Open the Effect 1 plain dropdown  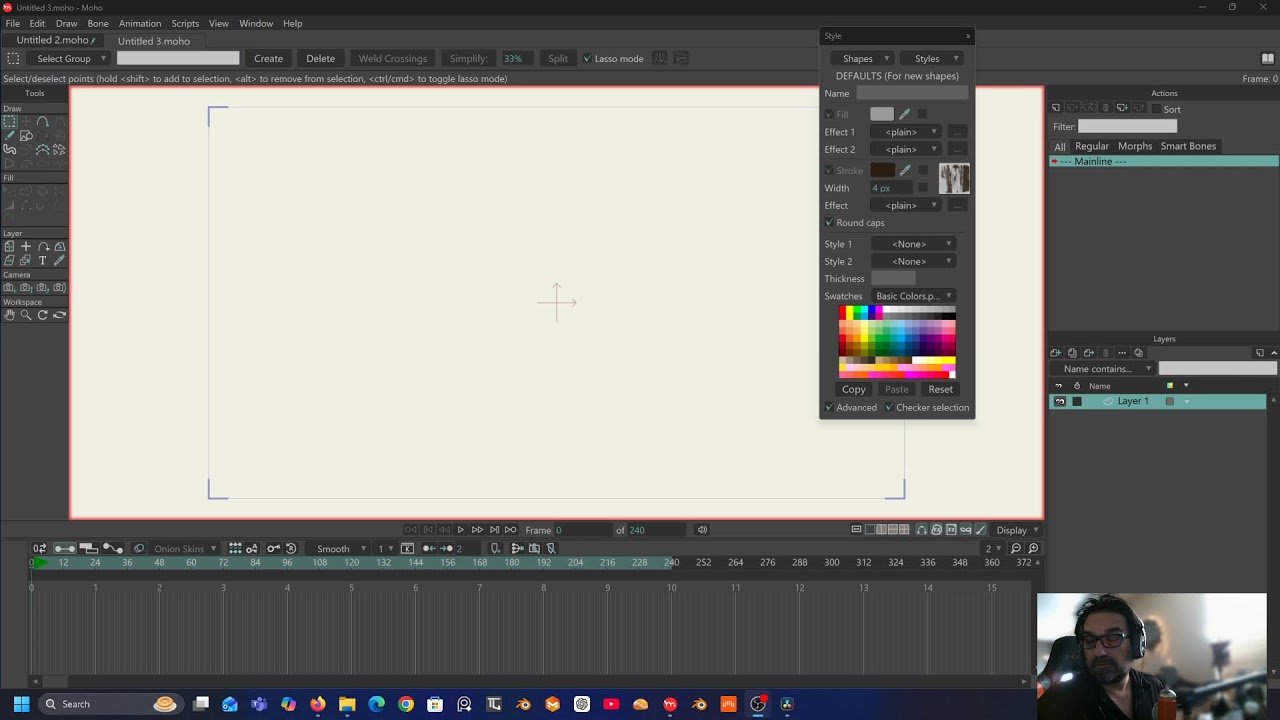coord(908,132)
